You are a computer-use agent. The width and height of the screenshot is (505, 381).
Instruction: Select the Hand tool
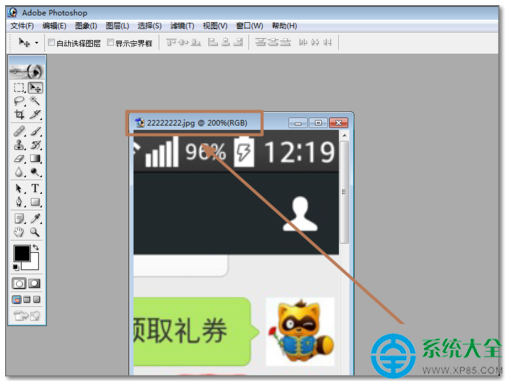click(x=19, y=232)
